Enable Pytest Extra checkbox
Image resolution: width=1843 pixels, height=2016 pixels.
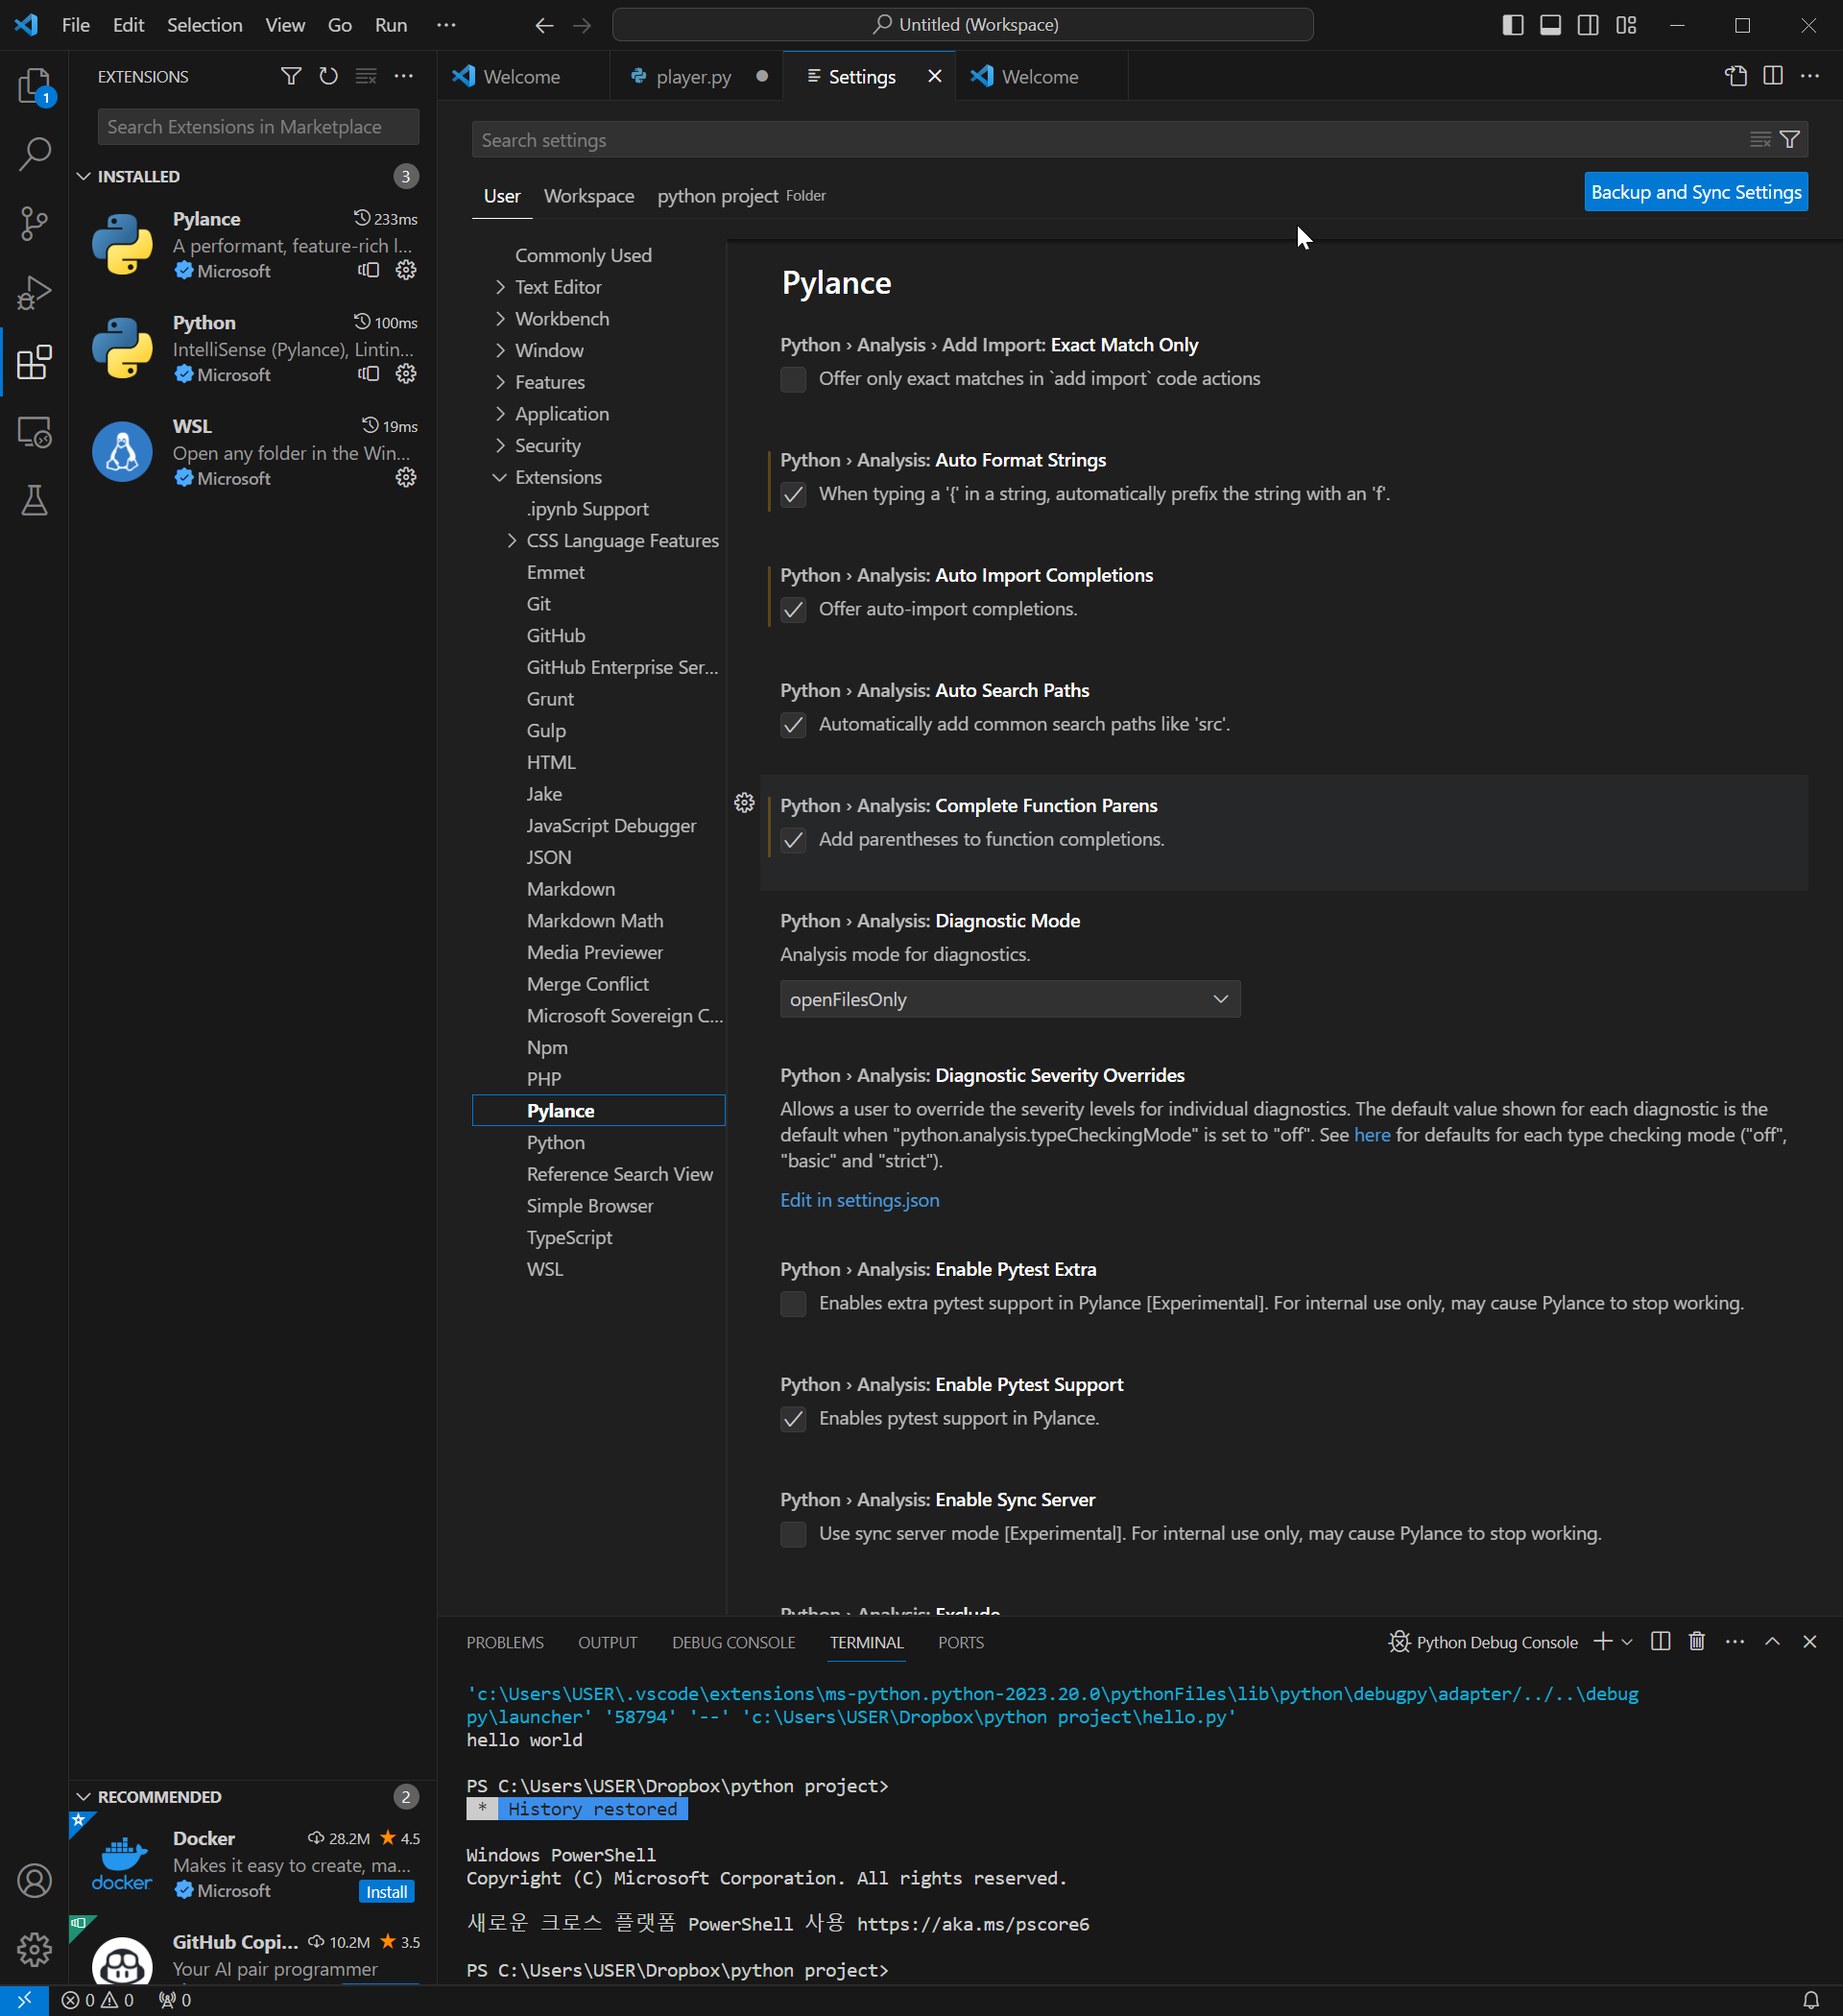[x=793, y=1304]
